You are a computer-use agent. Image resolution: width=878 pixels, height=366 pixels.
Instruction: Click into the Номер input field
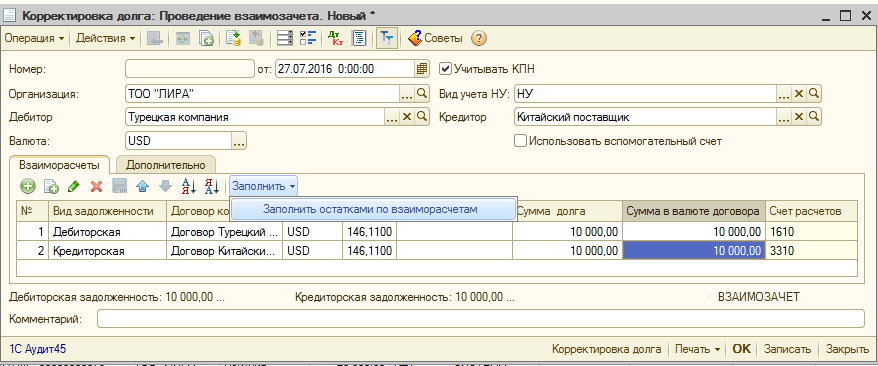pos(190,69)
